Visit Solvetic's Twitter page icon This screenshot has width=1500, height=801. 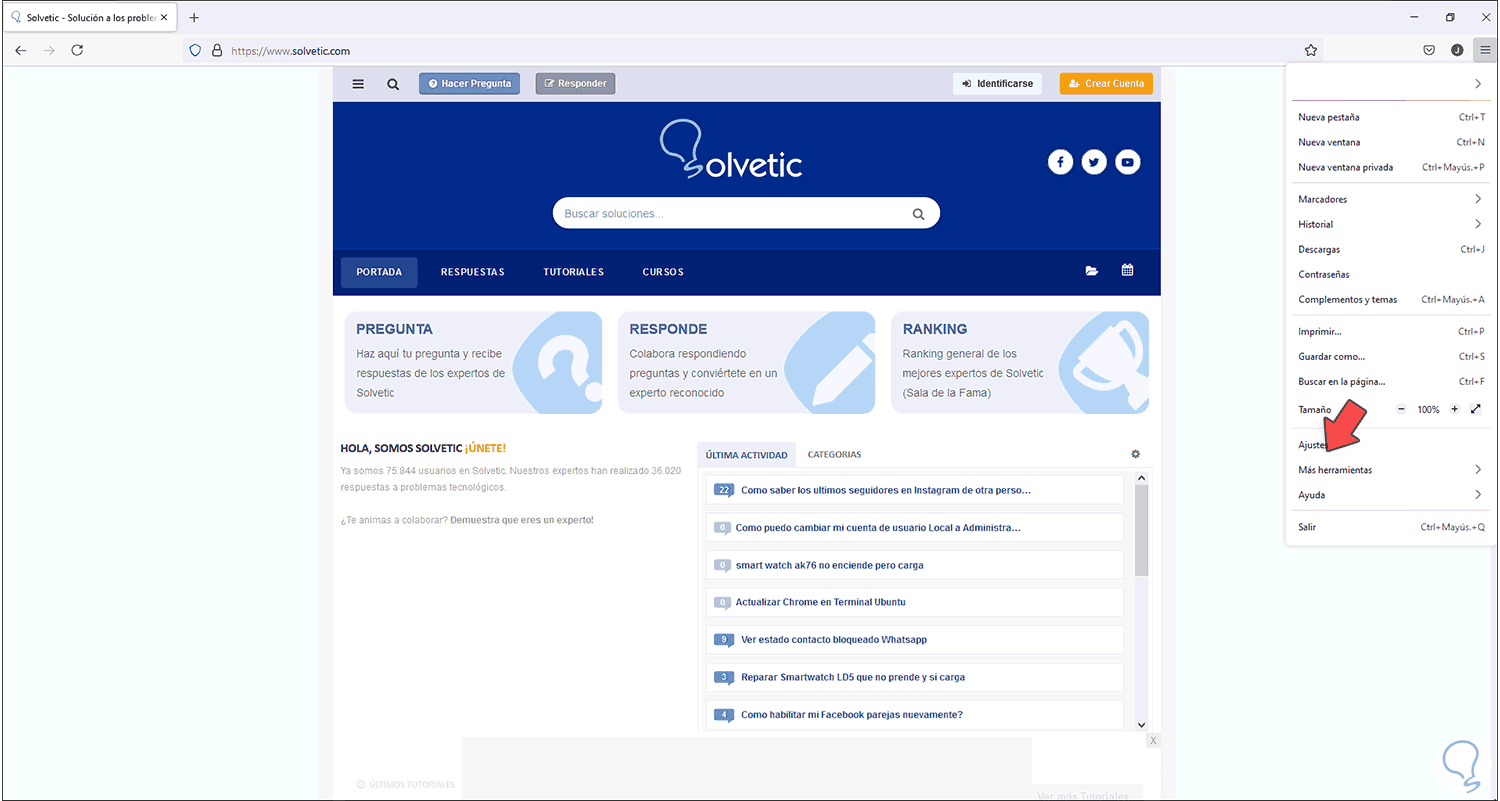coord(1094,162)
